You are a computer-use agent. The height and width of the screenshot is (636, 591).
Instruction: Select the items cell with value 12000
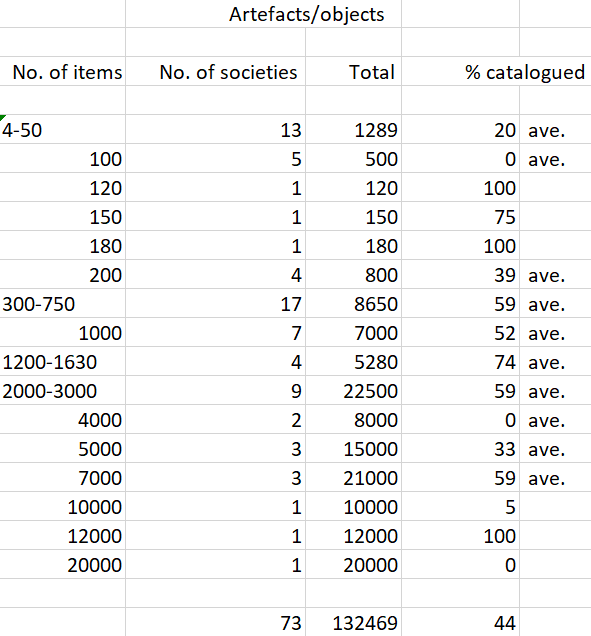(62, 536)
